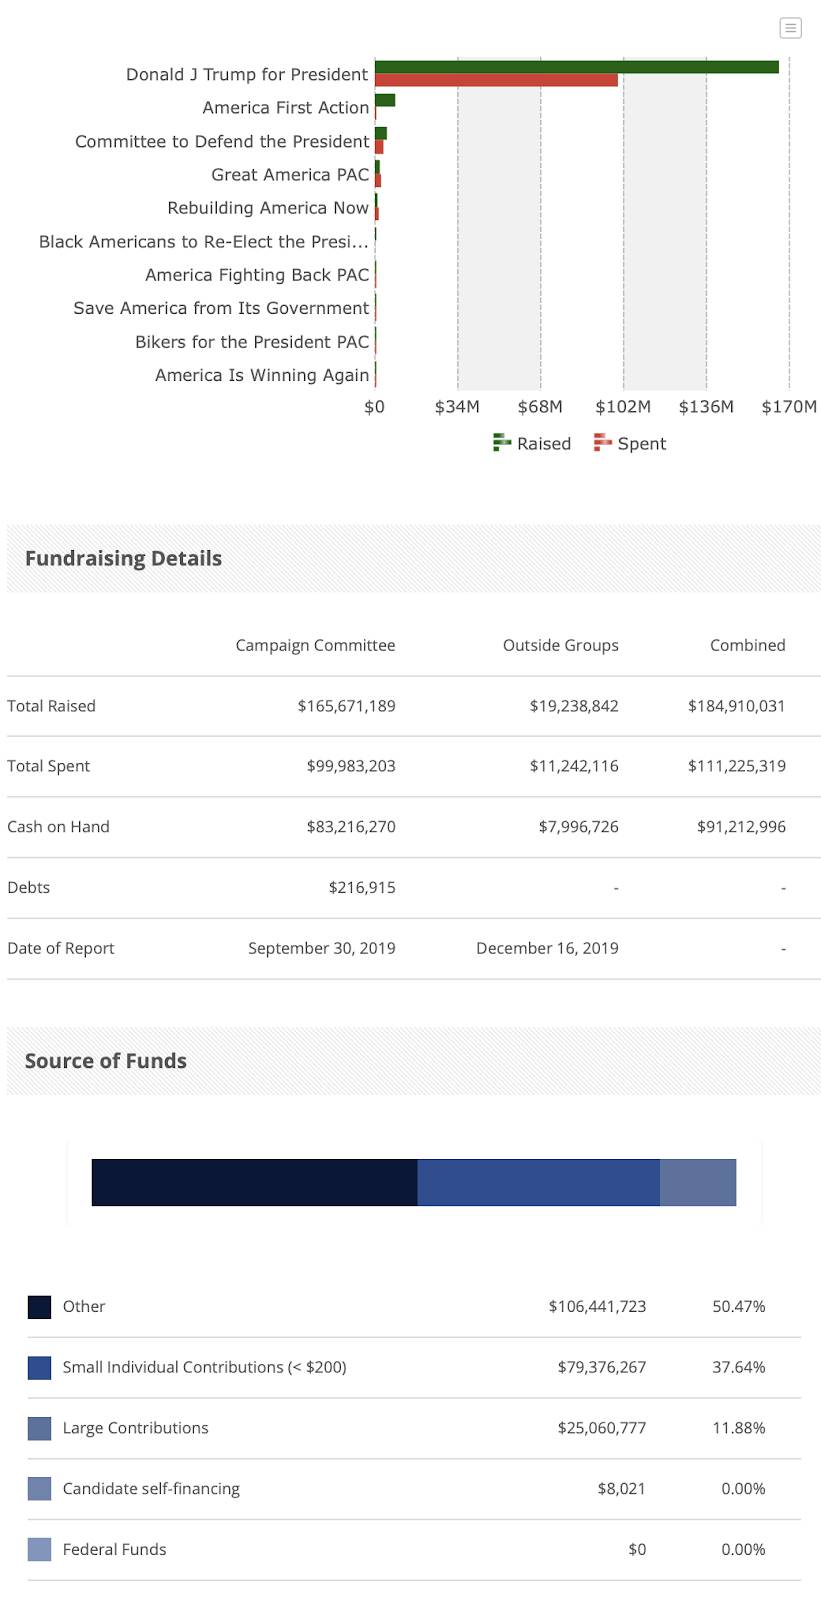Click the $102M axis tick label
821x1600 pixels.
tap(623, 406)
